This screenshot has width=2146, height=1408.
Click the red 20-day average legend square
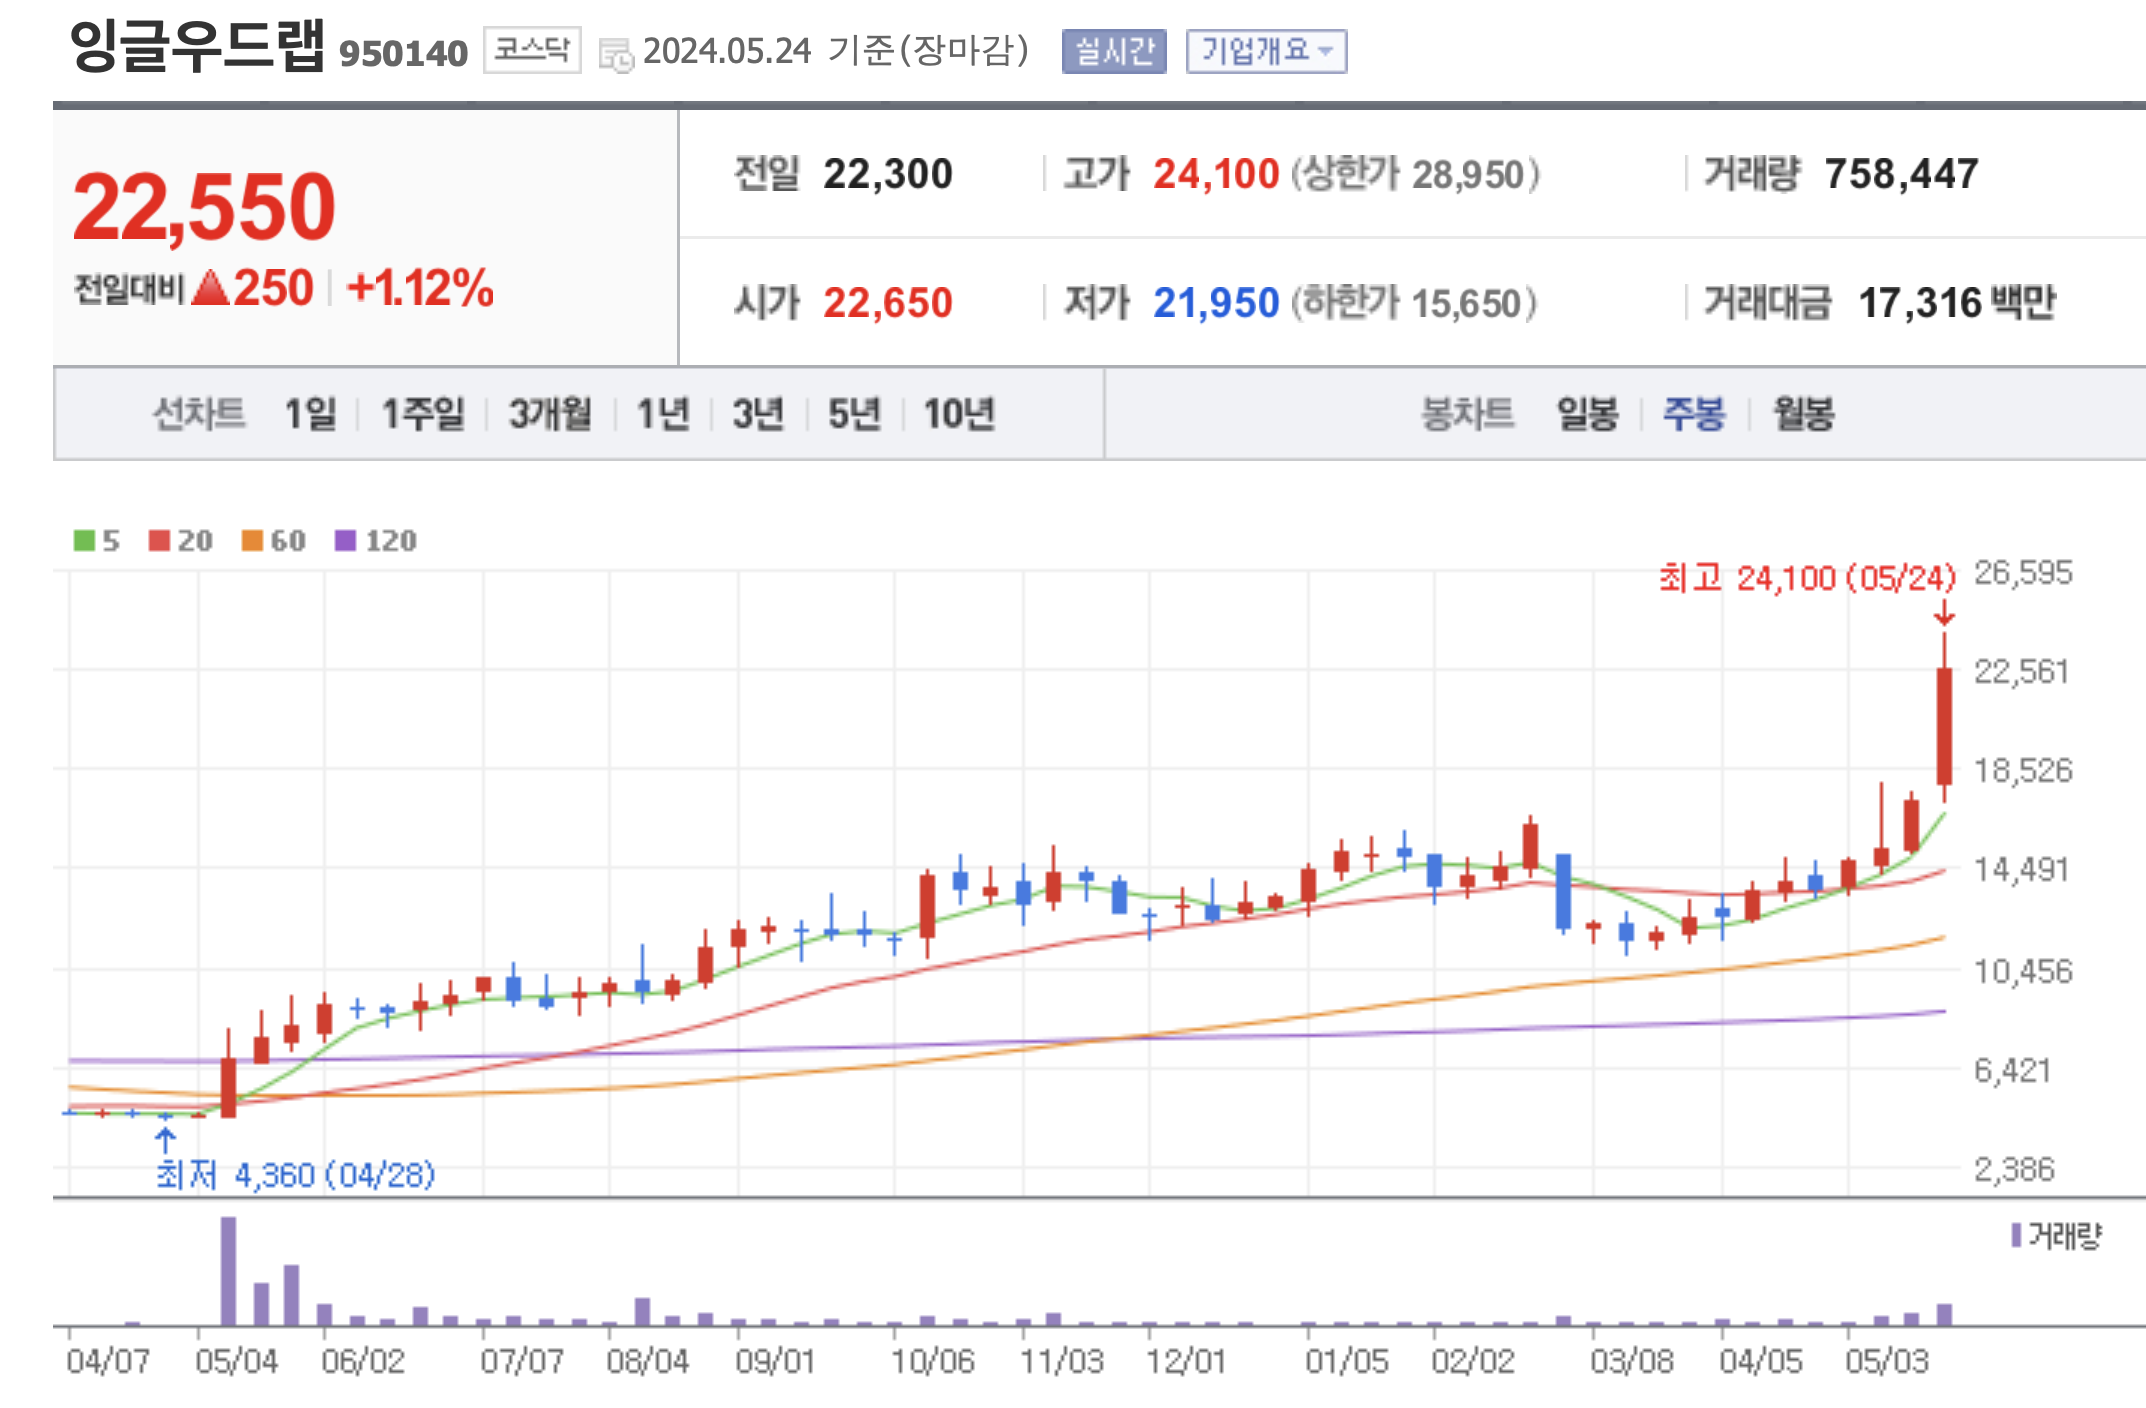[159, 541]
